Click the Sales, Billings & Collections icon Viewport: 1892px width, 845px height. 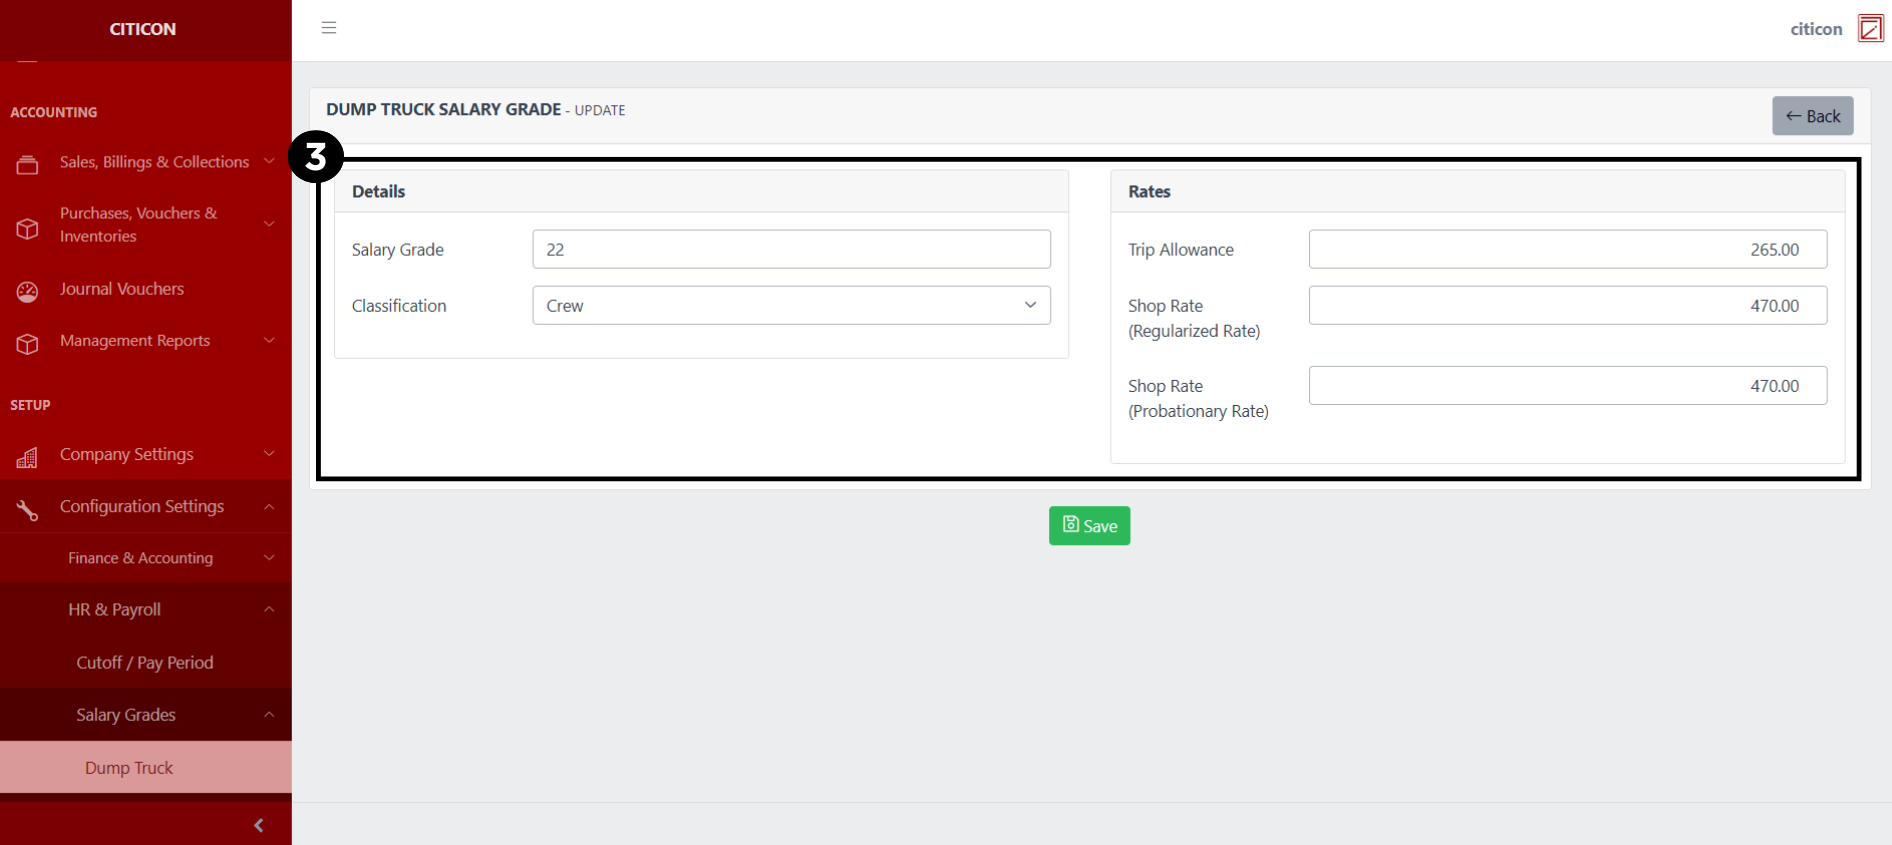(x=27, y=165)
